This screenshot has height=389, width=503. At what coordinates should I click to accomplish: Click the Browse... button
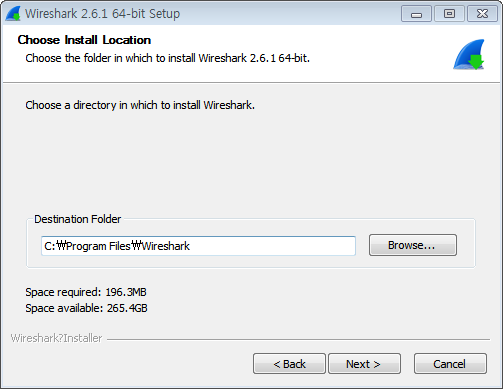[413, 245]
